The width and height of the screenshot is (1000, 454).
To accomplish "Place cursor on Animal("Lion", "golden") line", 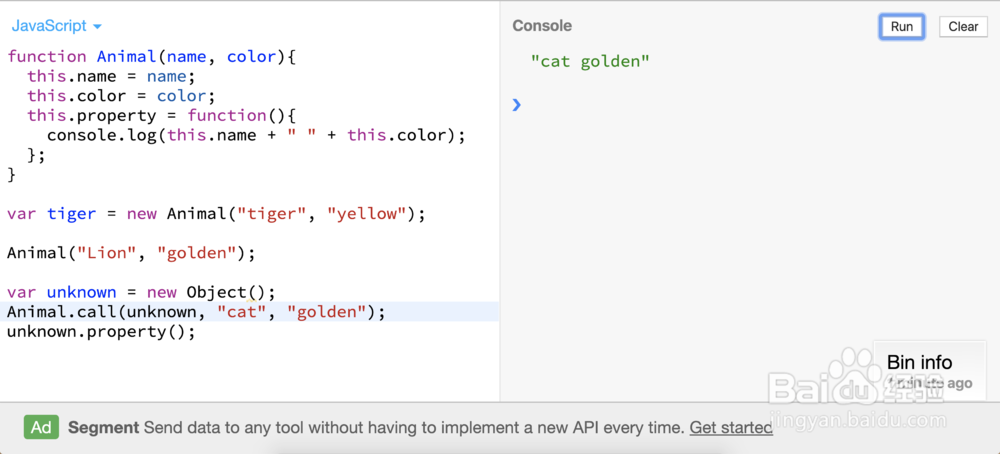I will coord(130,253).
